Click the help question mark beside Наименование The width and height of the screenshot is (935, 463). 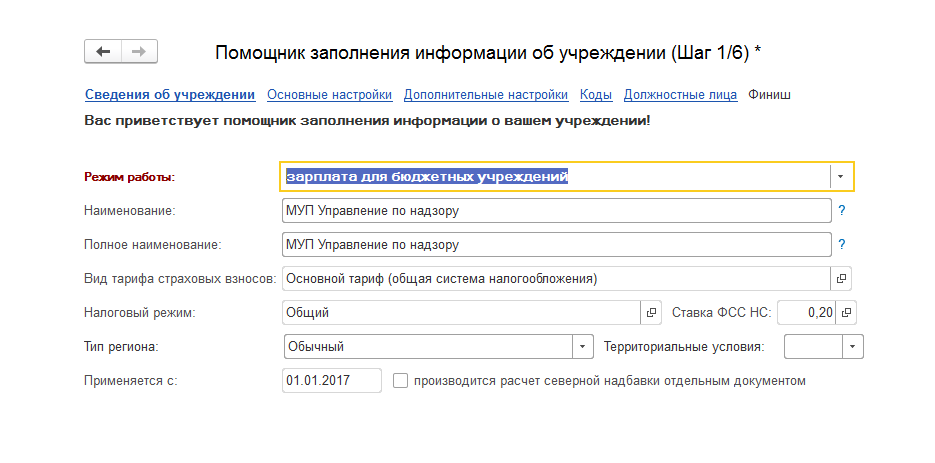click(842, 211)
